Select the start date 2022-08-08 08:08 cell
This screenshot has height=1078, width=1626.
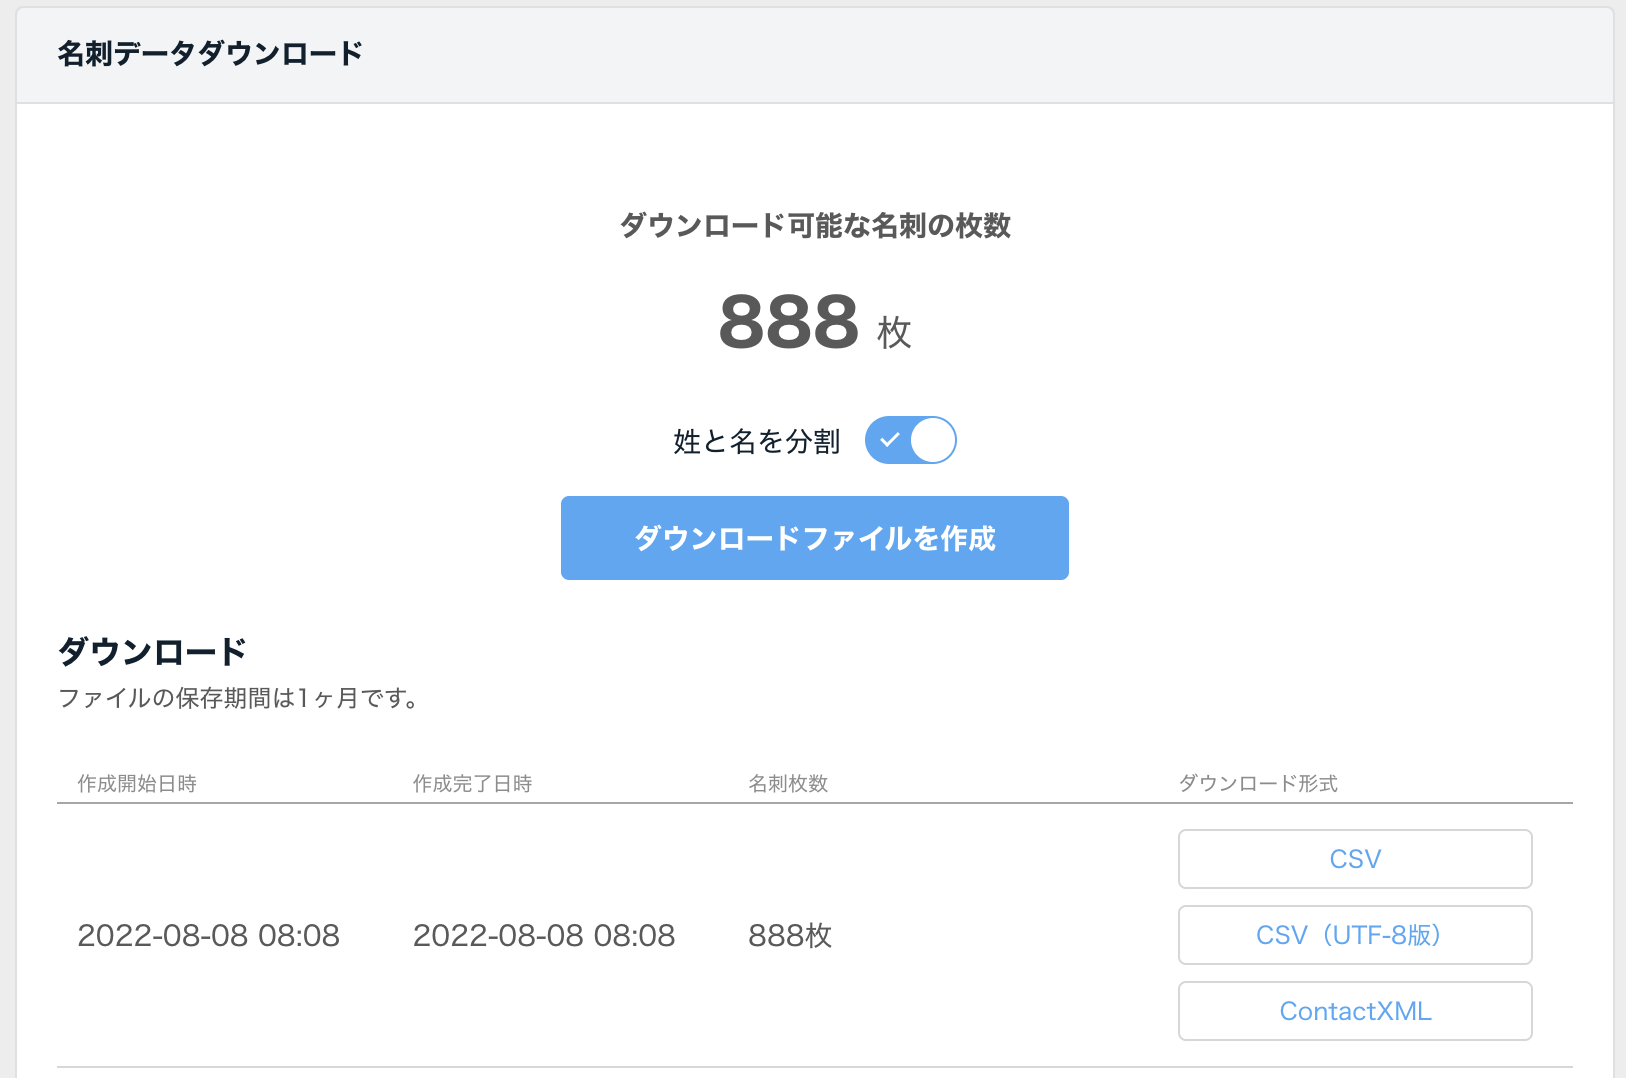click(x=208, y=936)
